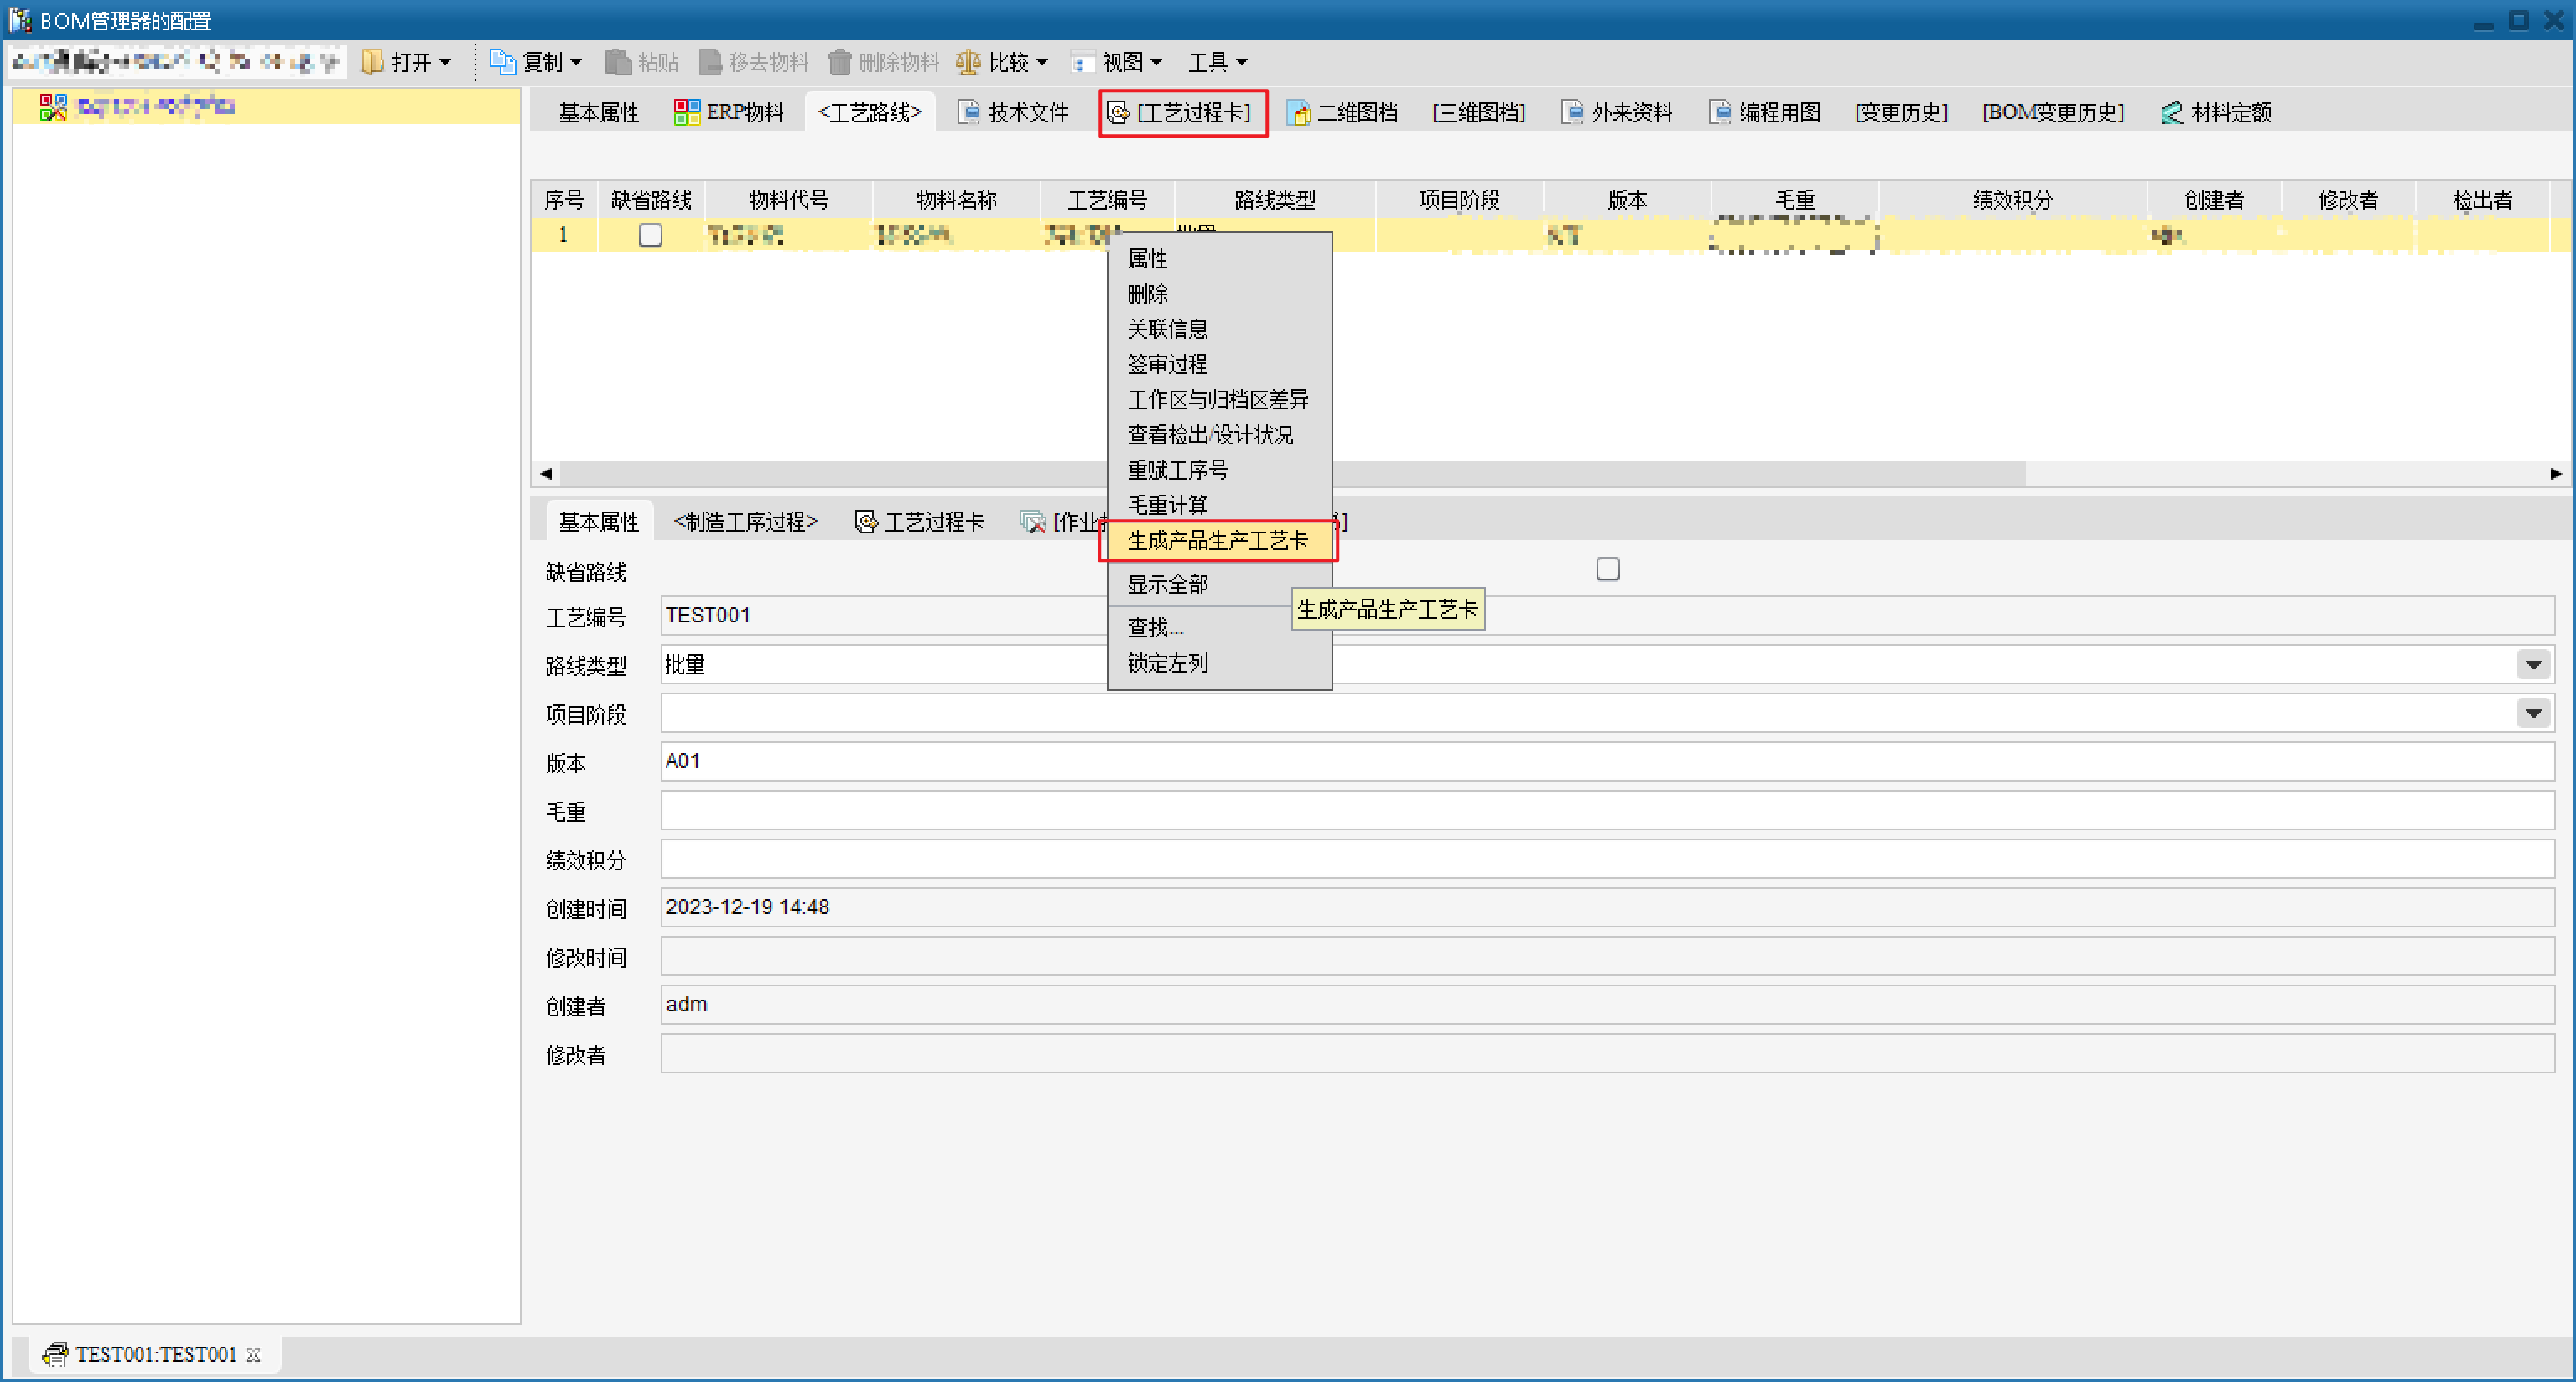Open the 技术文件 document tab icon
The image size is (2576, 1382).
tap(968, 113)
